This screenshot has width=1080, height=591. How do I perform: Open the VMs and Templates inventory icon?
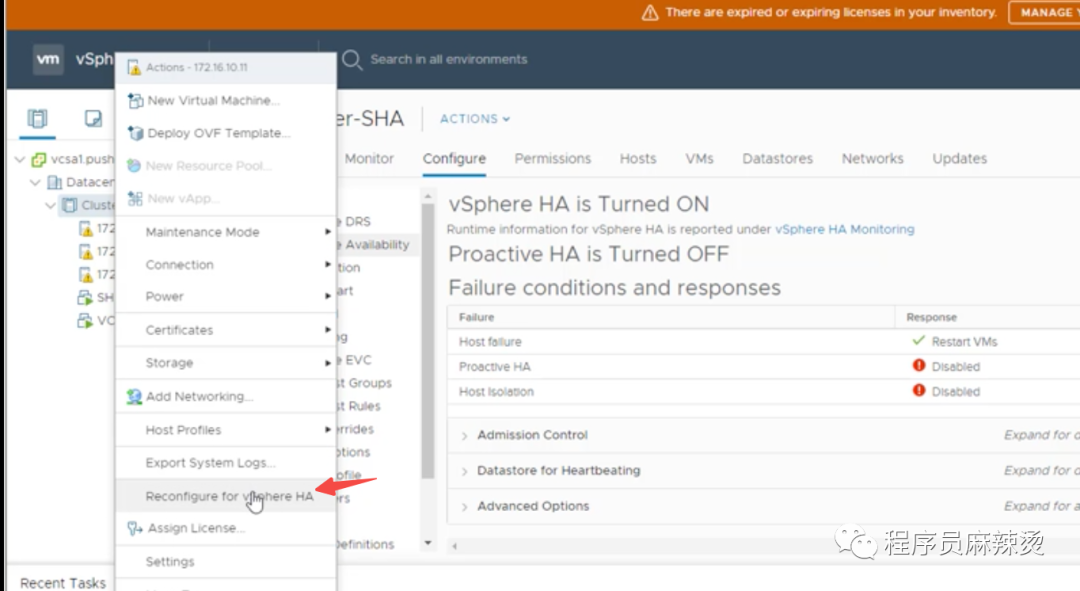93,119
